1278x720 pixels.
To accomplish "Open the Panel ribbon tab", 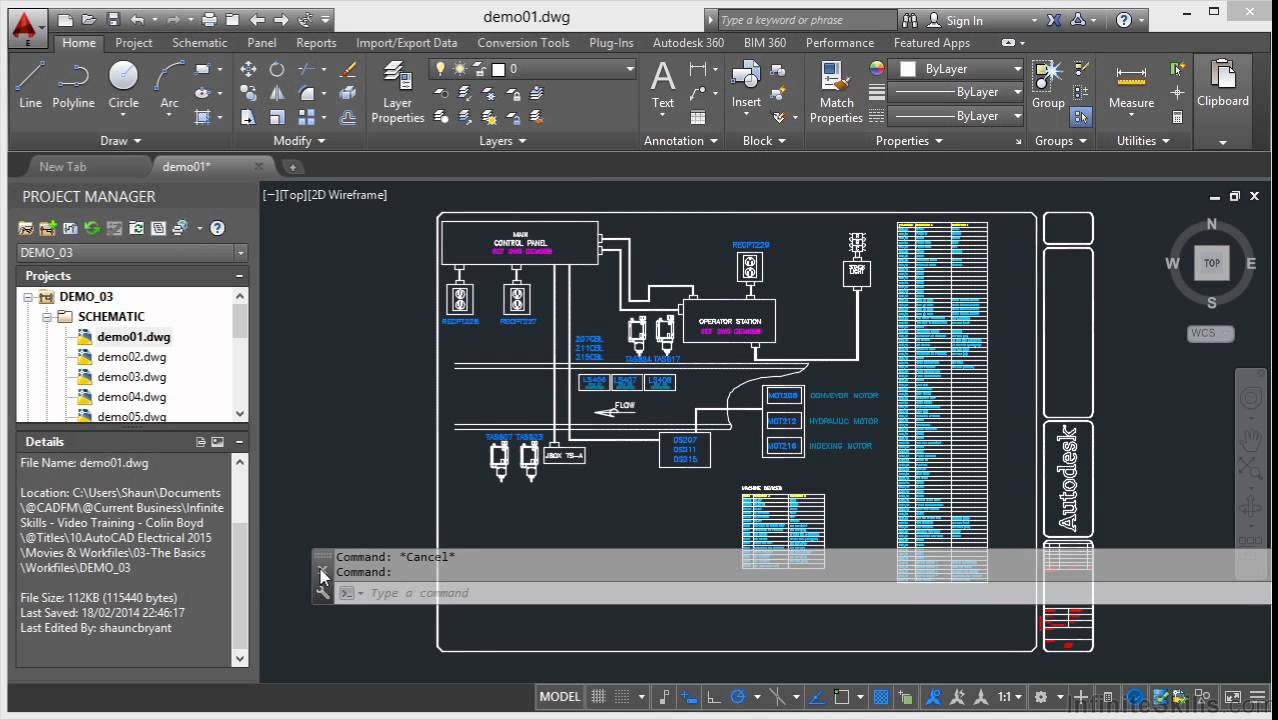I will (x=261, y=43).
